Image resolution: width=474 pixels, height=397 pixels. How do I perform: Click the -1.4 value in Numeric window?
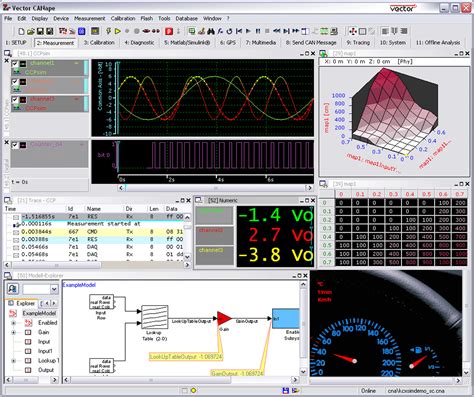click(260, 216)
